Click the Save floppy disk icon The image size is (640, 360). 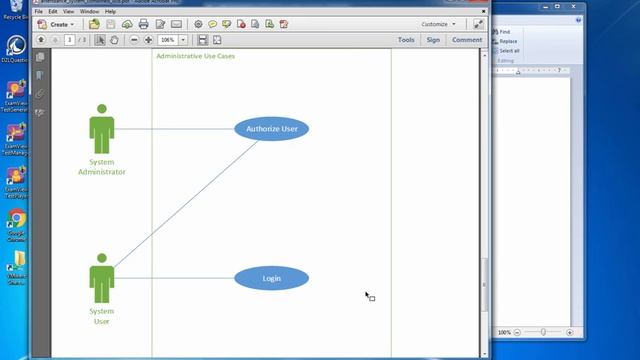111,24
